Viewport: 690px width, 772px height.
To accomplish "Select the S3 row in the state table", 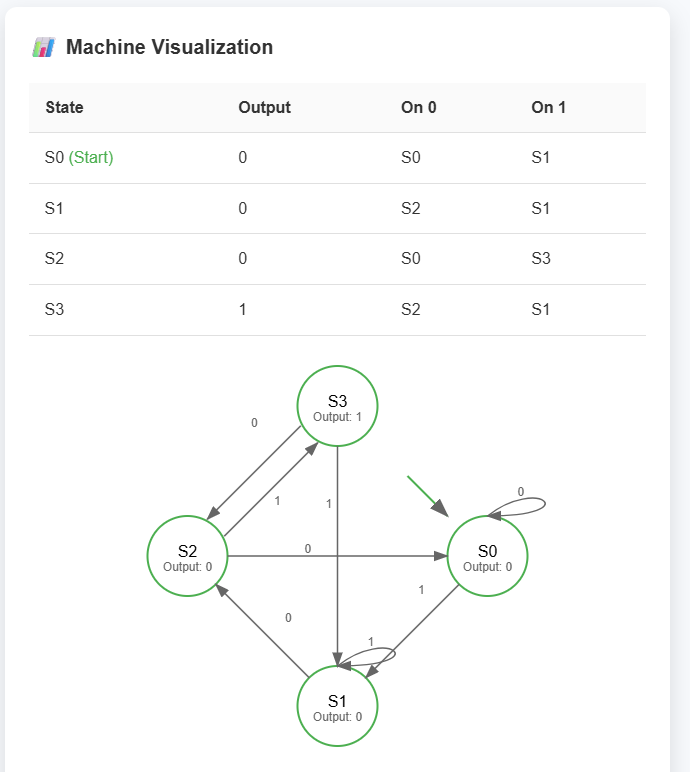I will tap(337, 310).
